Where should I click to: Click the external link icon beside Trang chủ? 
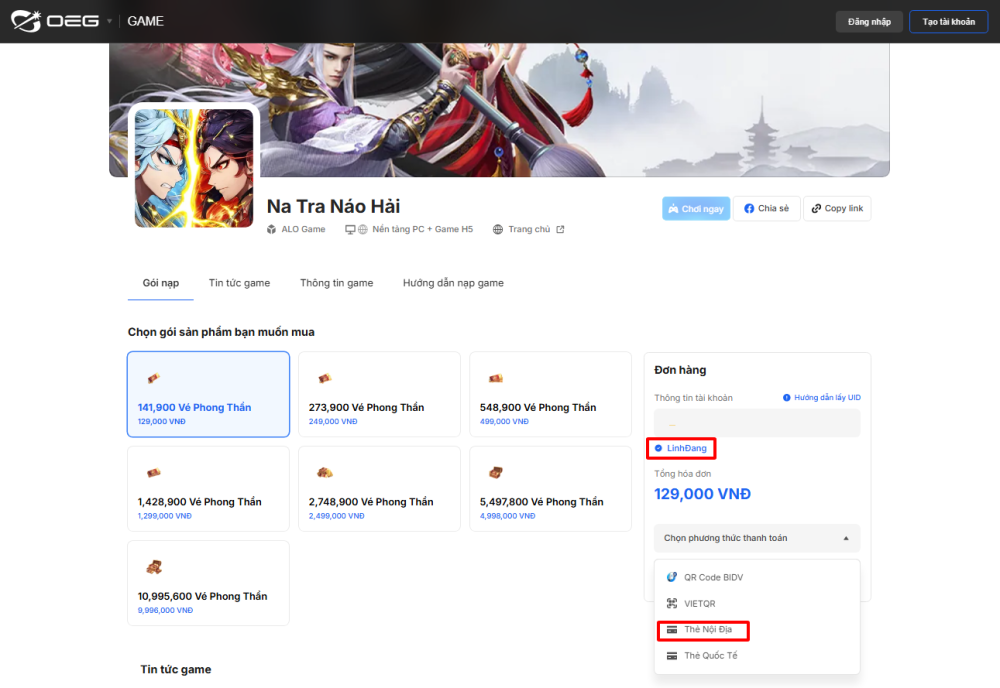560,229
